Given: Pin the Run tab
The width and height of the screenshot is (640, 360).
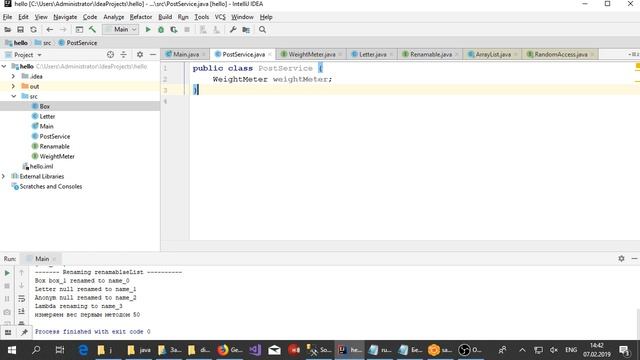Looking at the screenshot, I should point(24,332).
